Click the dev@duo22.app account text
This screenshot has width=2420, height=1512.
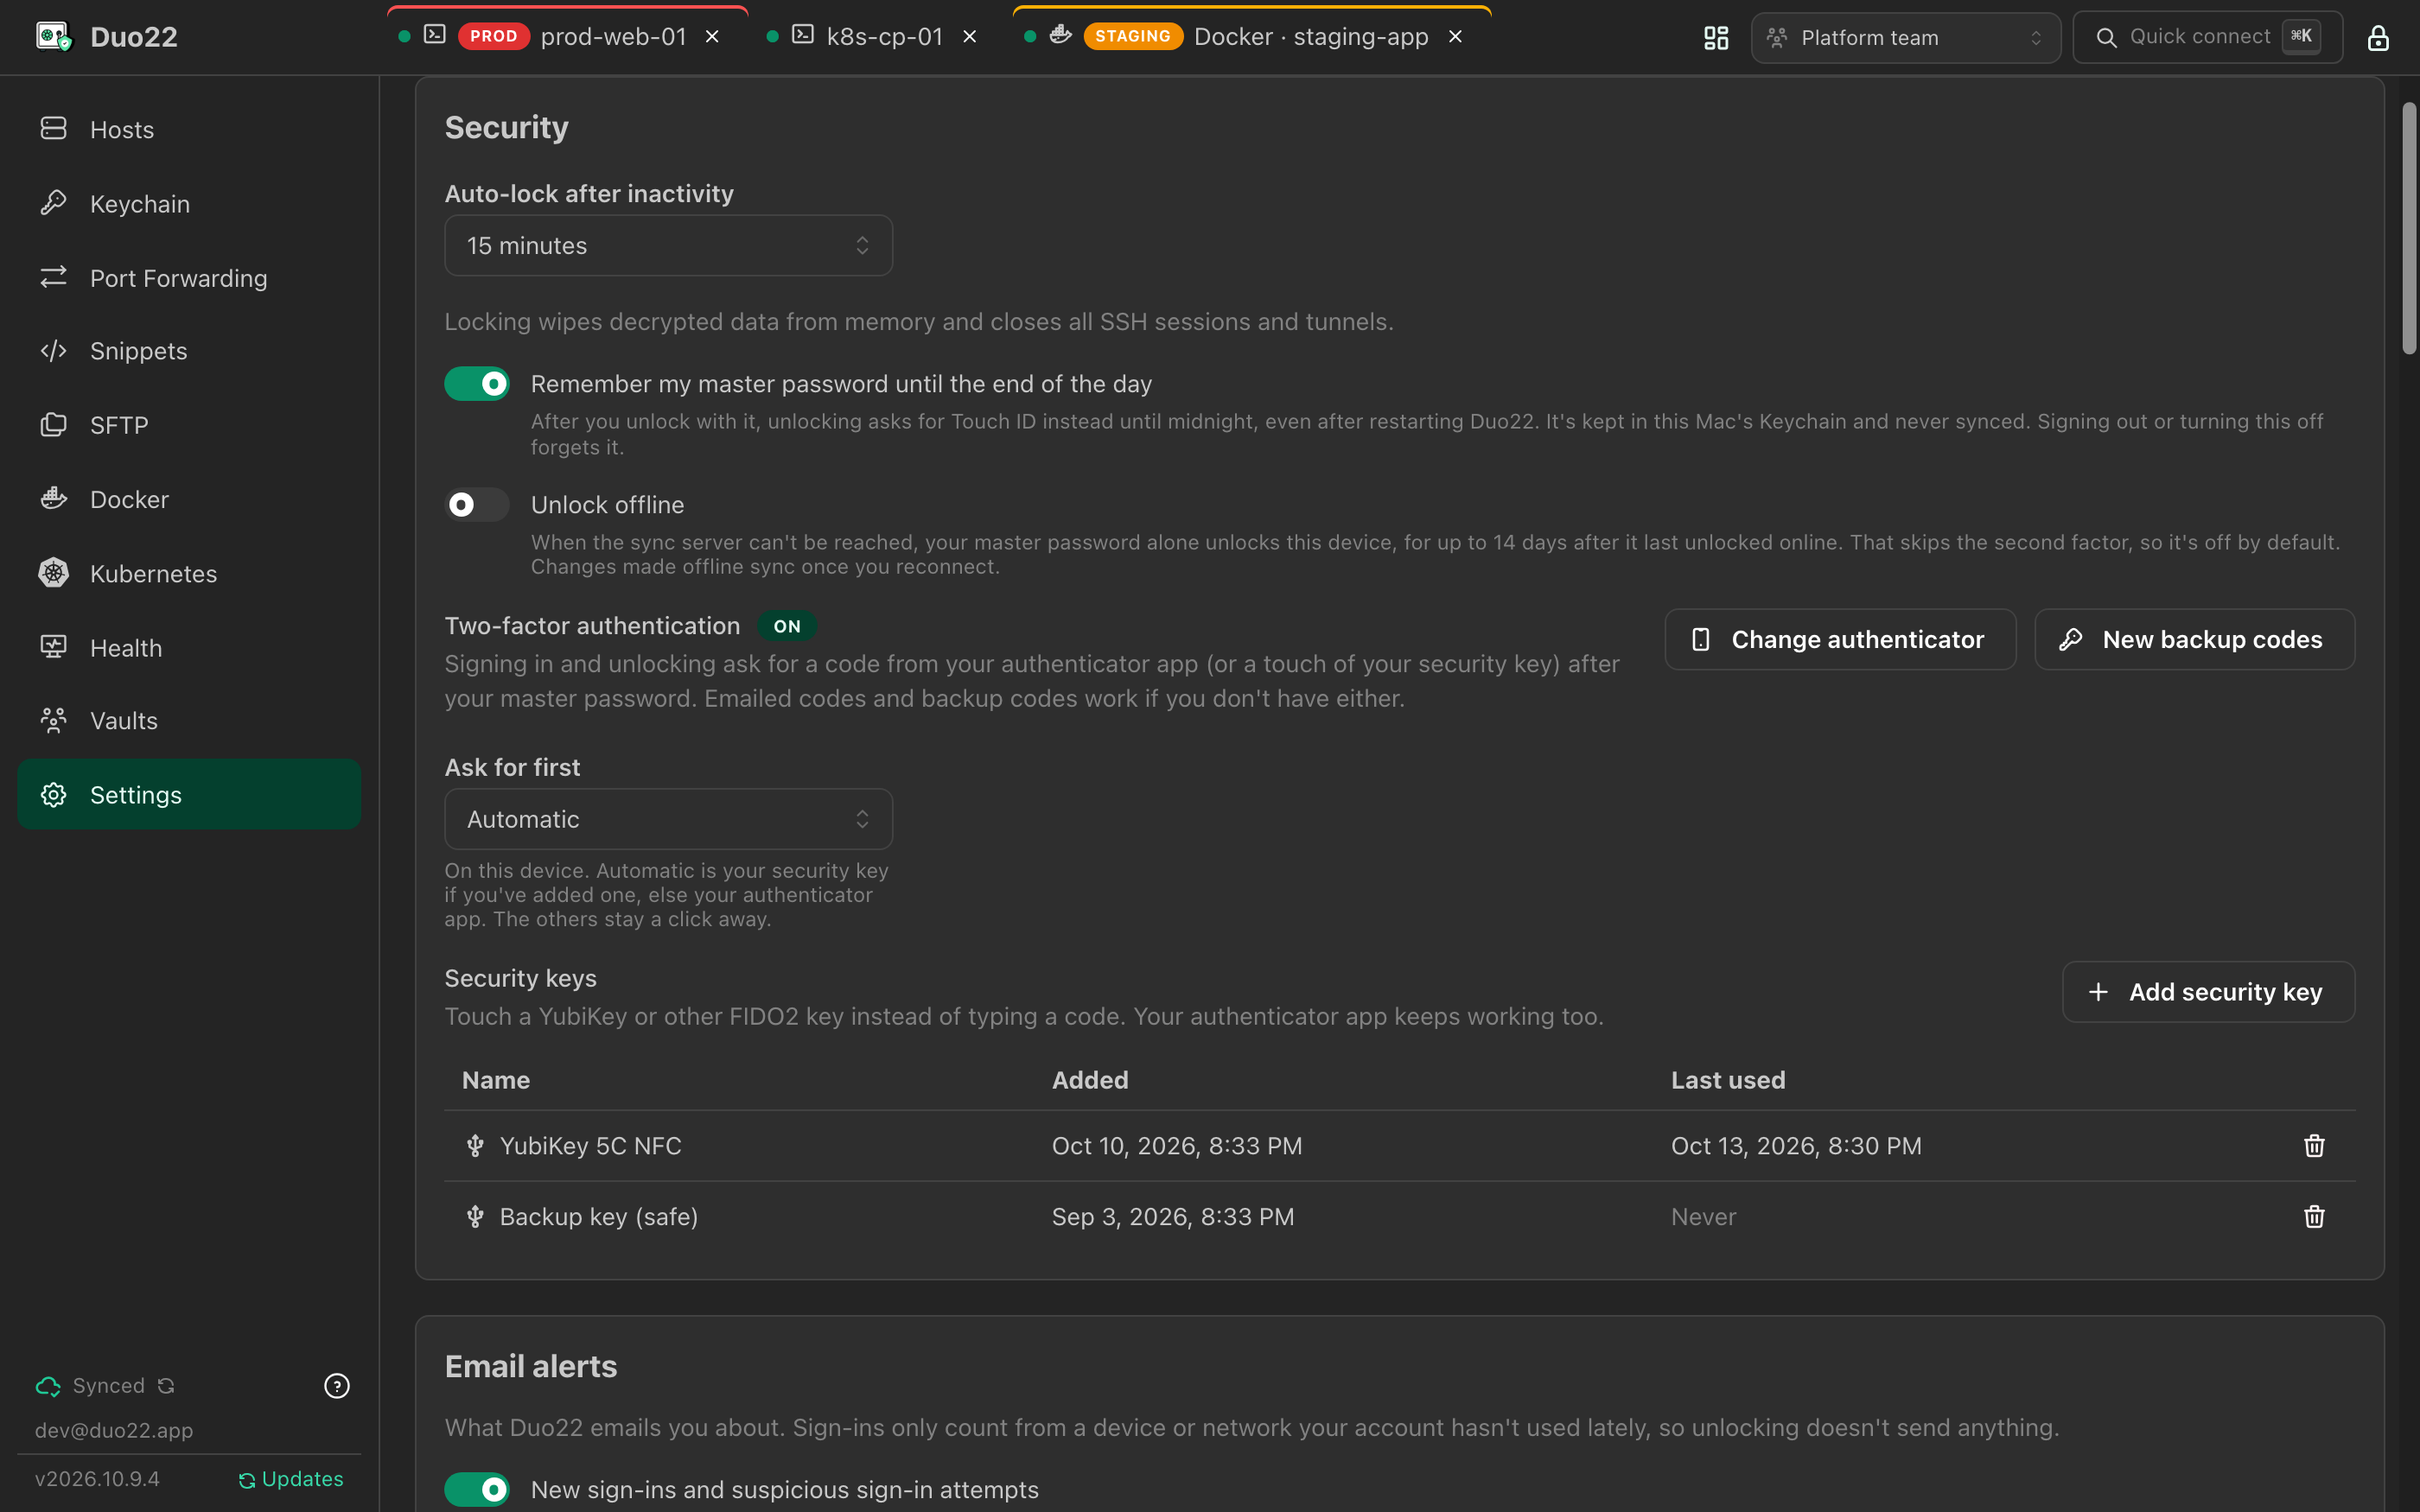[114, 1430]
